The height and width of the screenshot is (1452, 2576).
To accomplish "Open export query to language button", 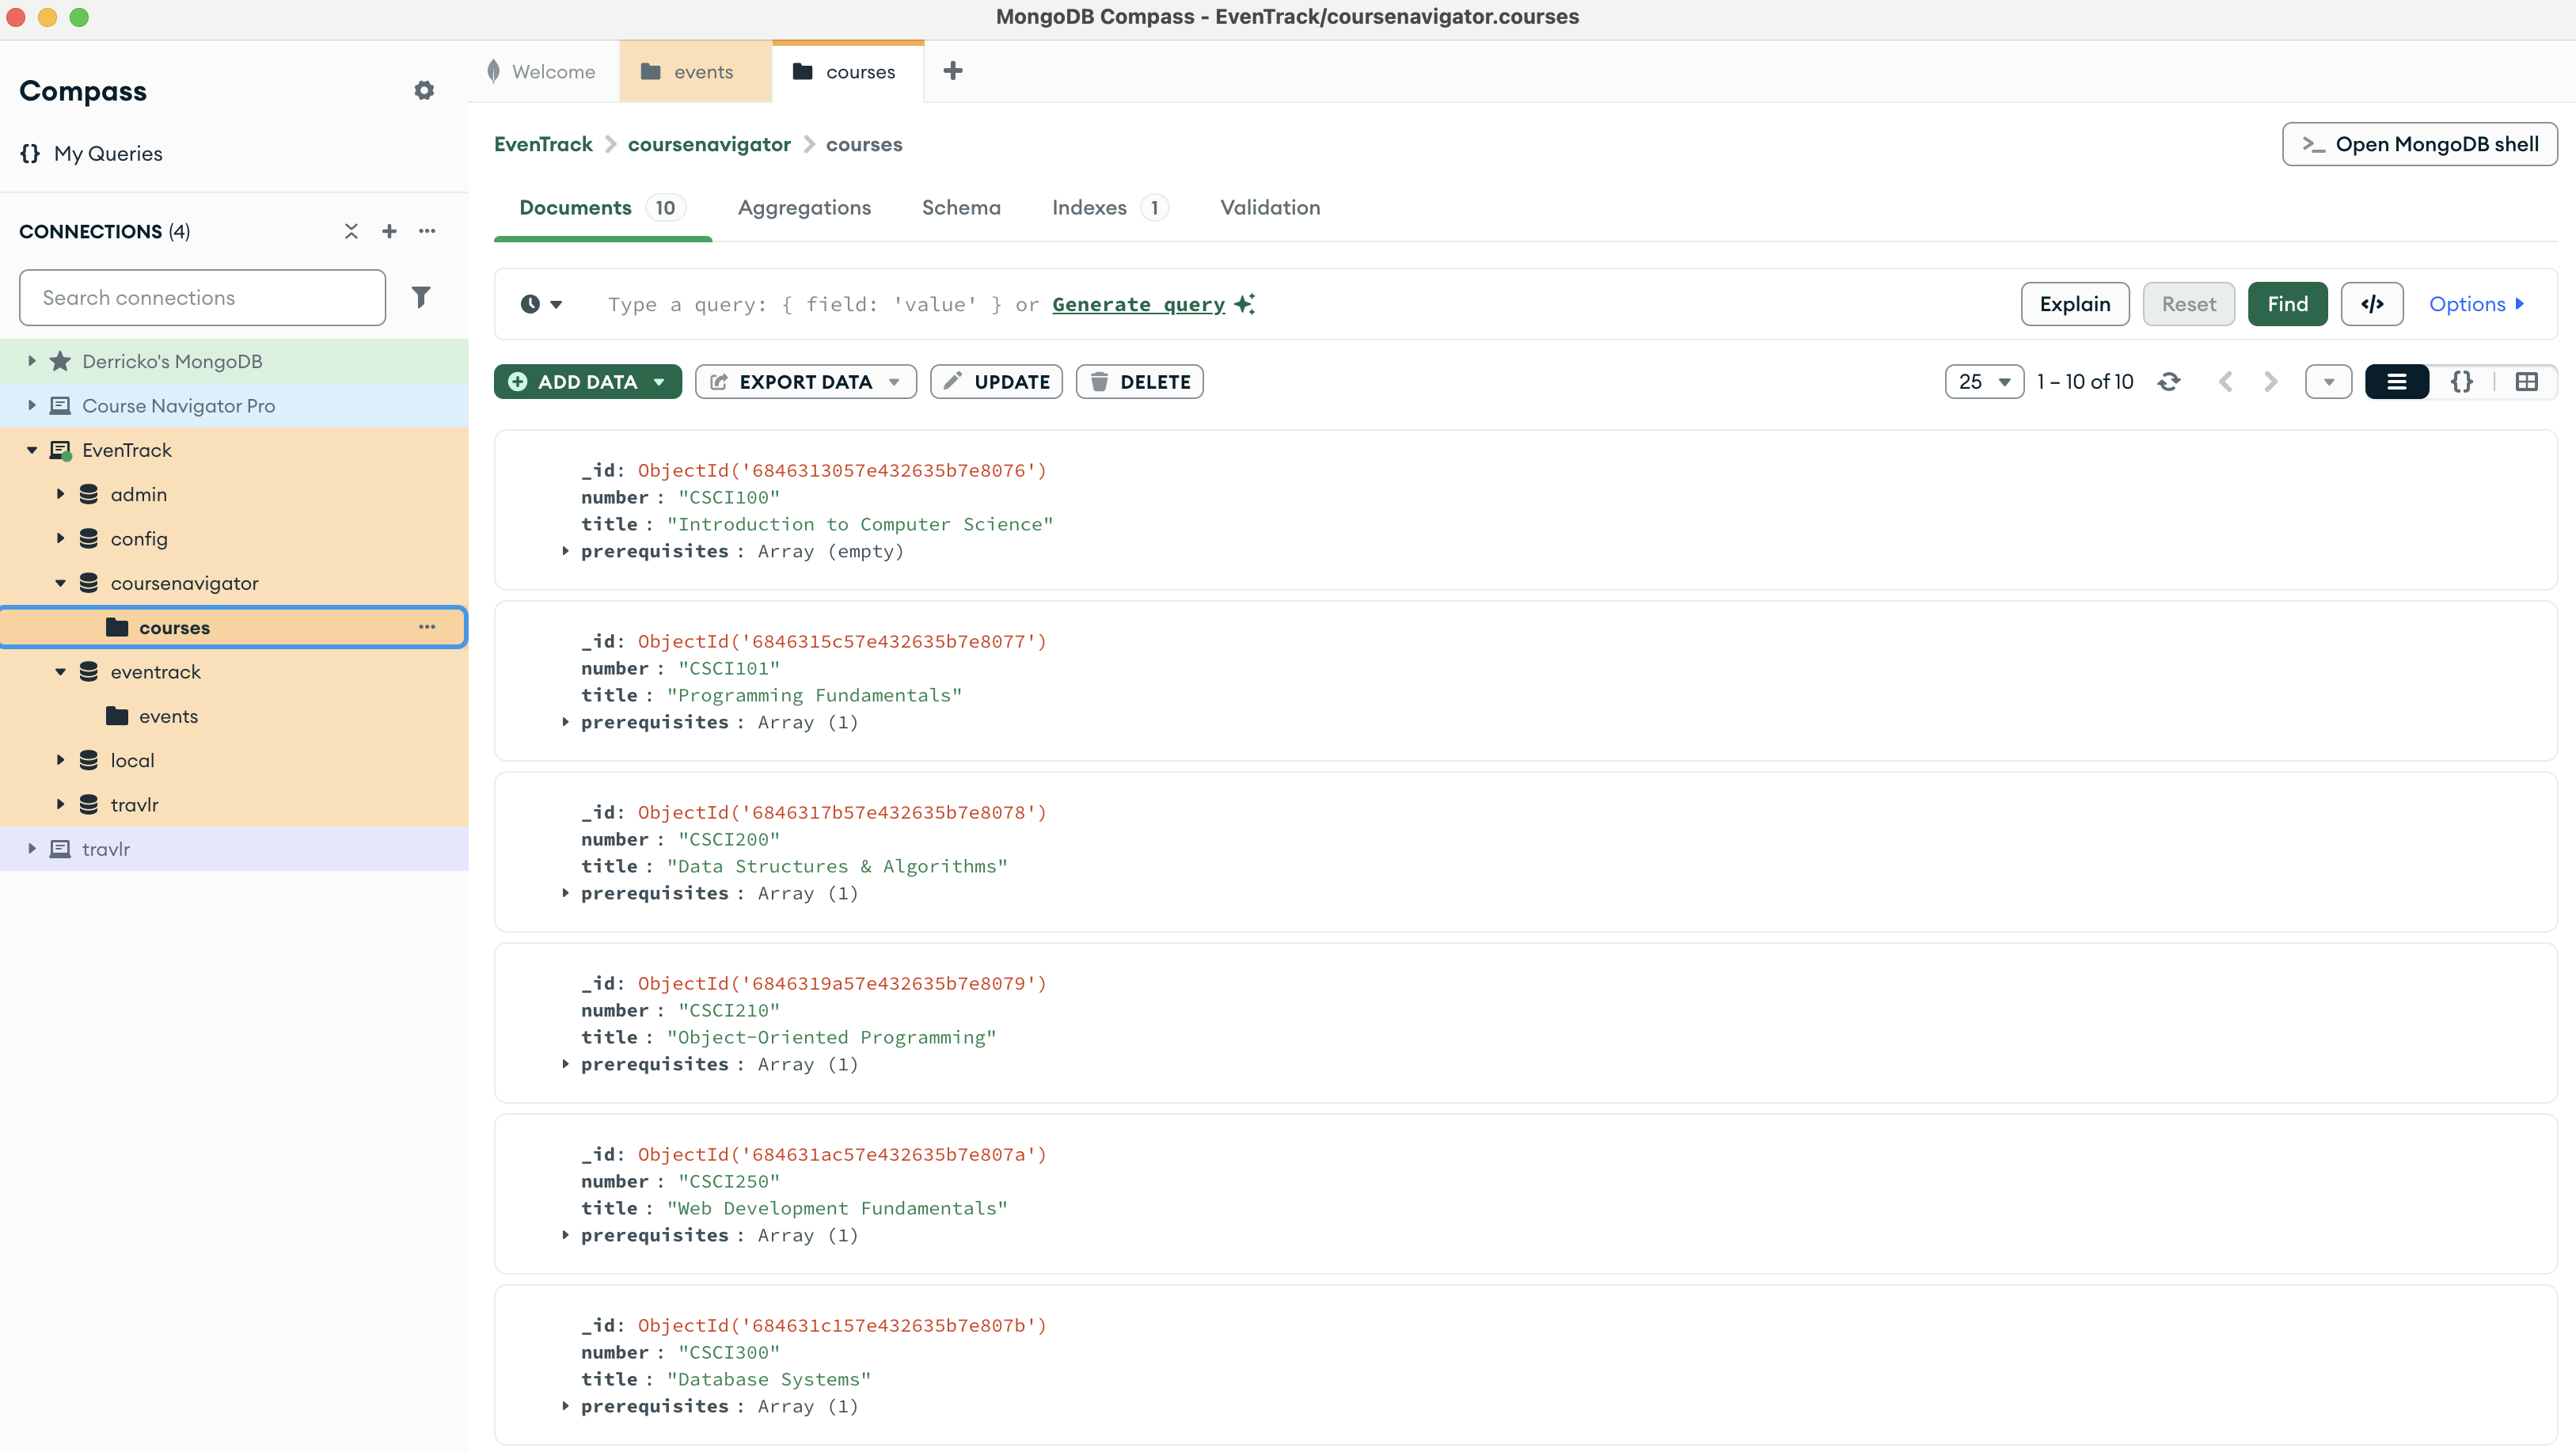I will point(2372,304).
